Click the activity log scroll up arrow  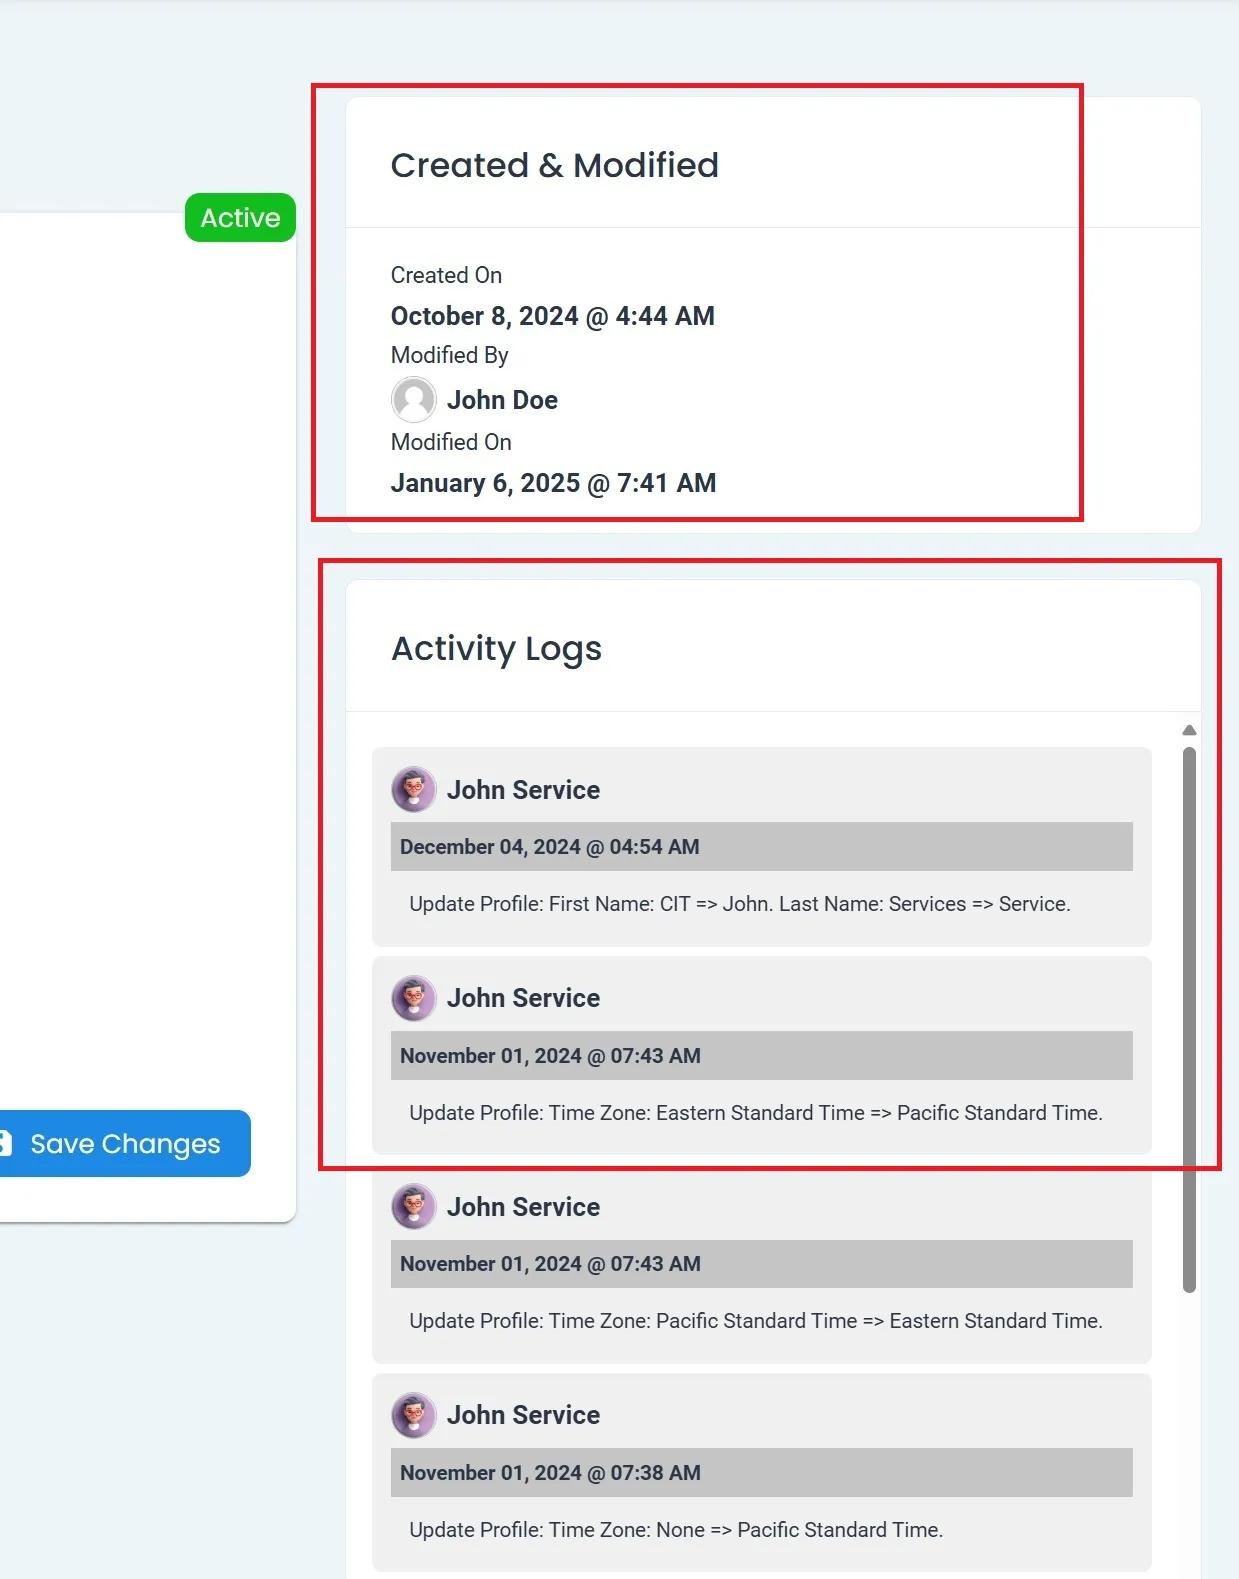coord(1189,730)
